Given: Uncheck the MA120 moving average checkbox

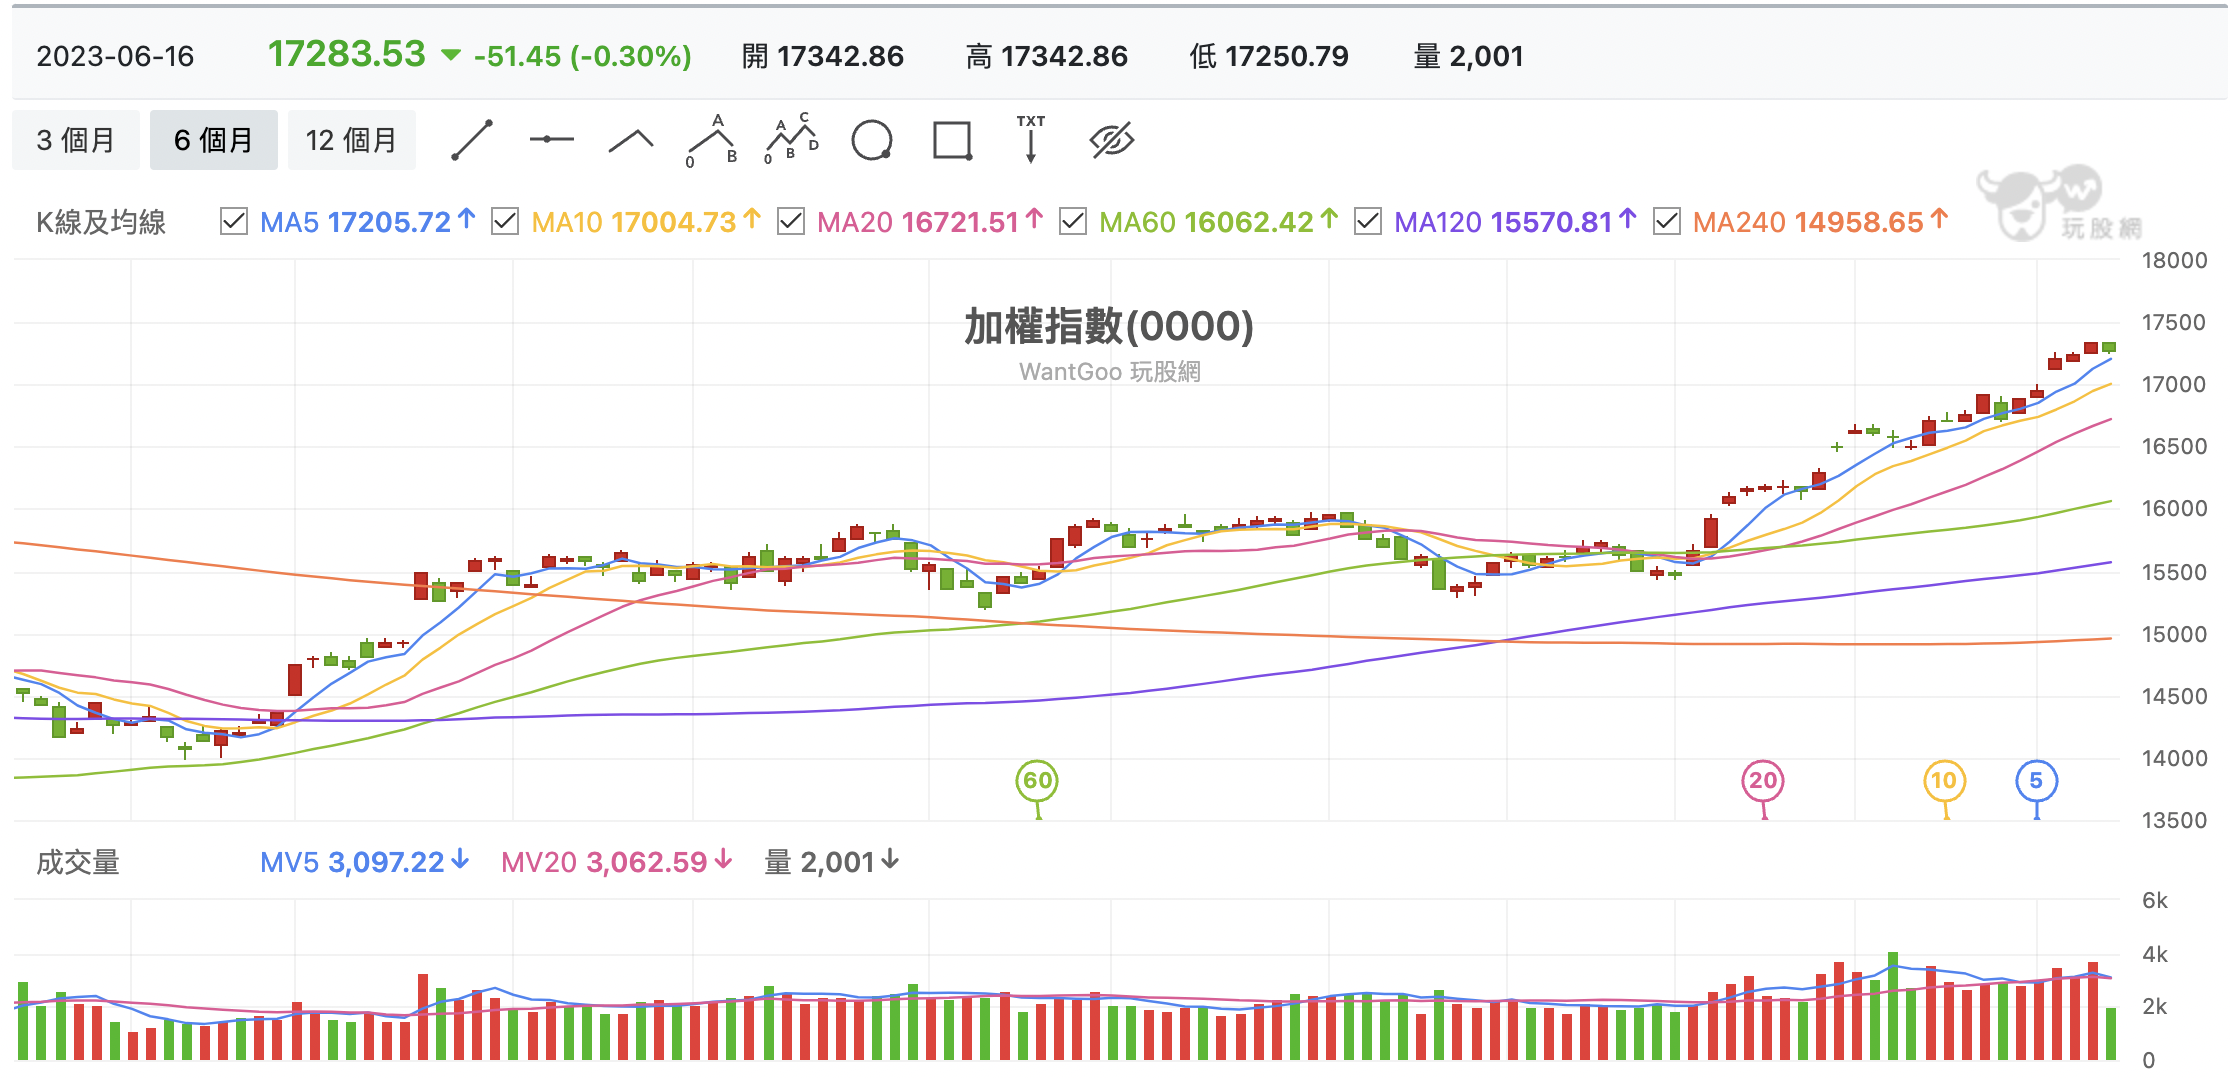Looking at the screenshot, I should pyautogui.click(x=1368, y=221).
